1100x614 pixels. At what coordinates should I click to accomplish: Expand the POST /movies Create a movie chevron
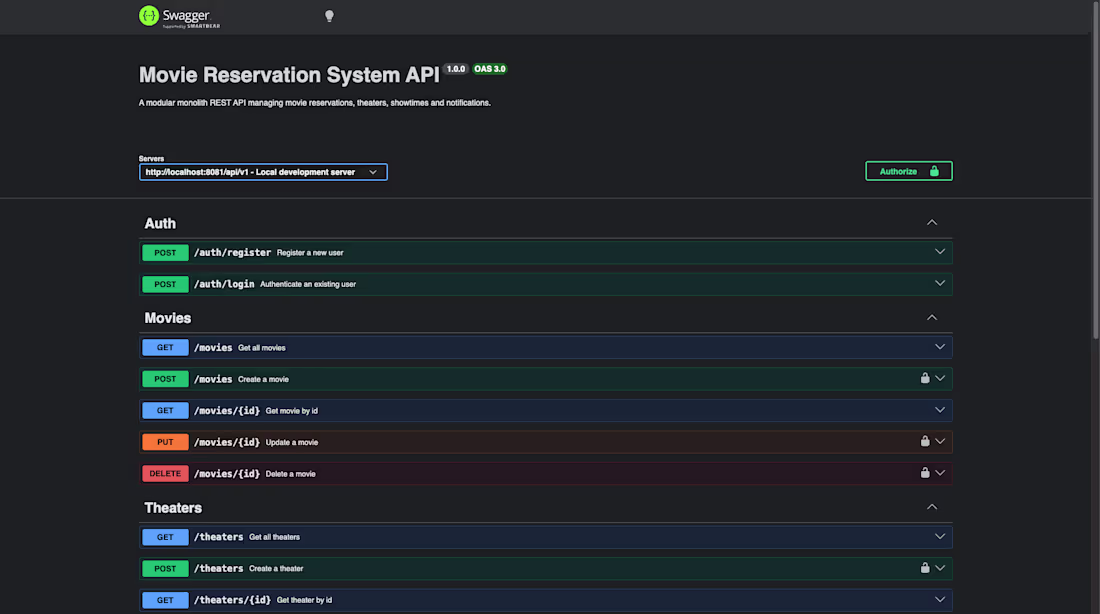click(x=939, y=378)
